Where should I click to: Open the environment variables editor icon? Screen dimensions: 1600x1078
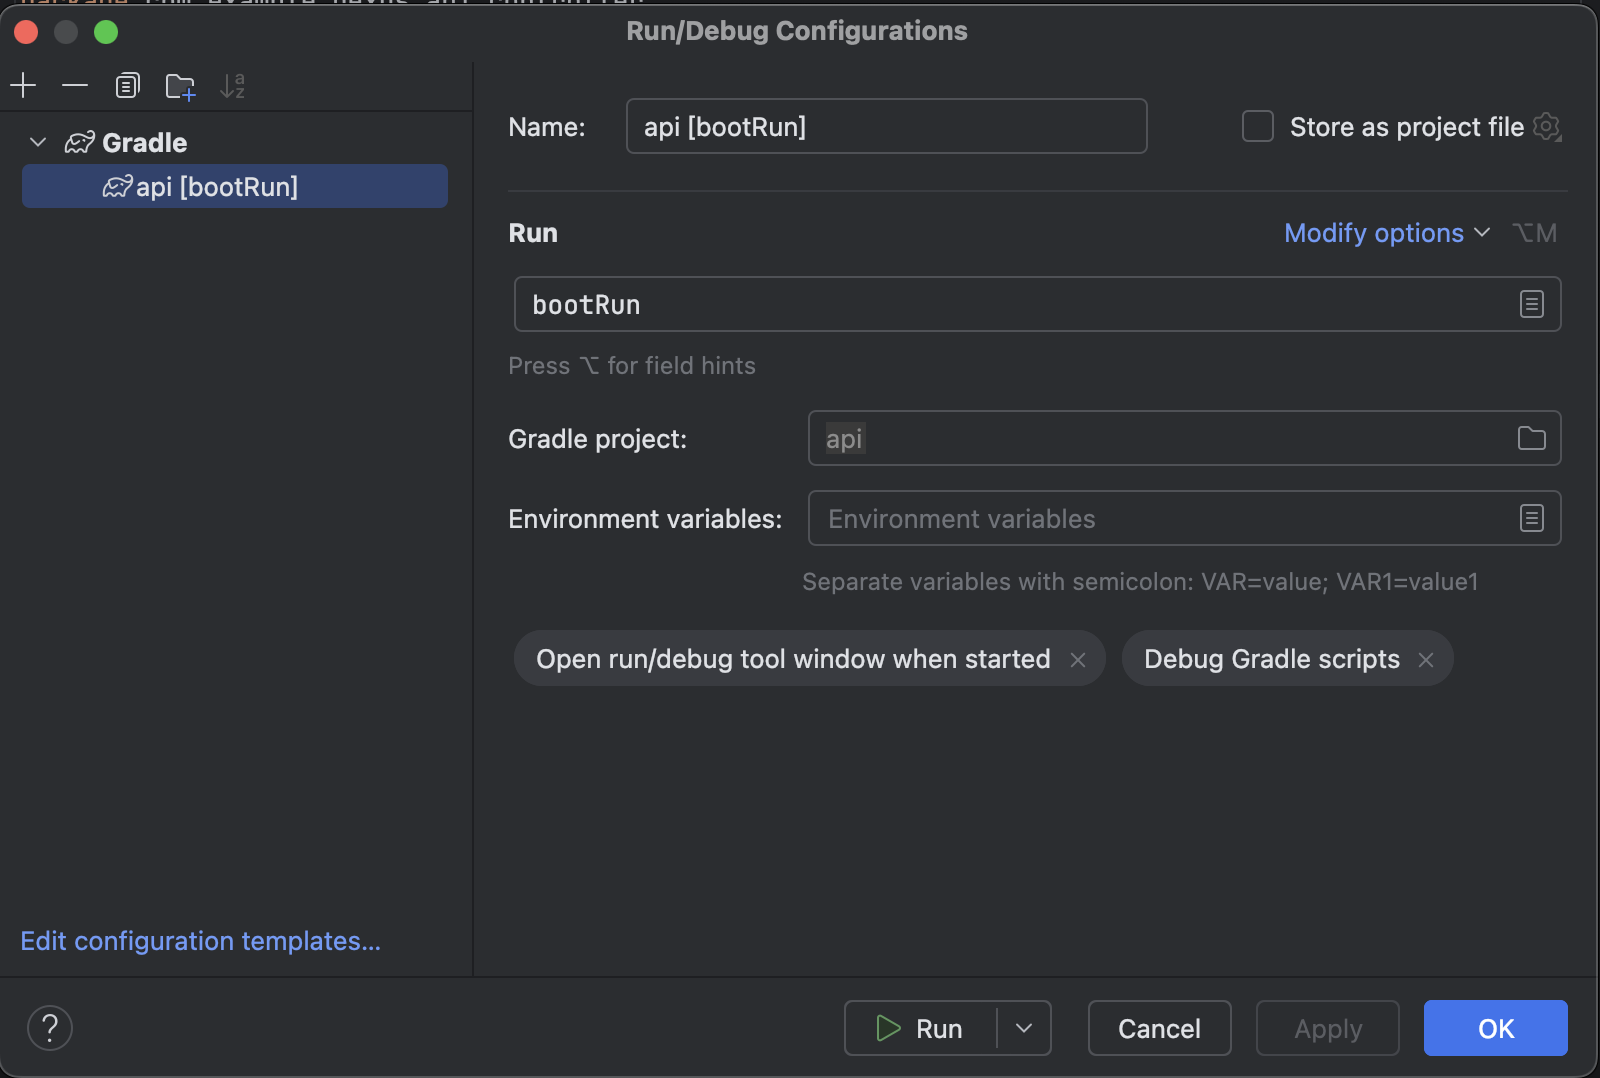click(1532, 518)
